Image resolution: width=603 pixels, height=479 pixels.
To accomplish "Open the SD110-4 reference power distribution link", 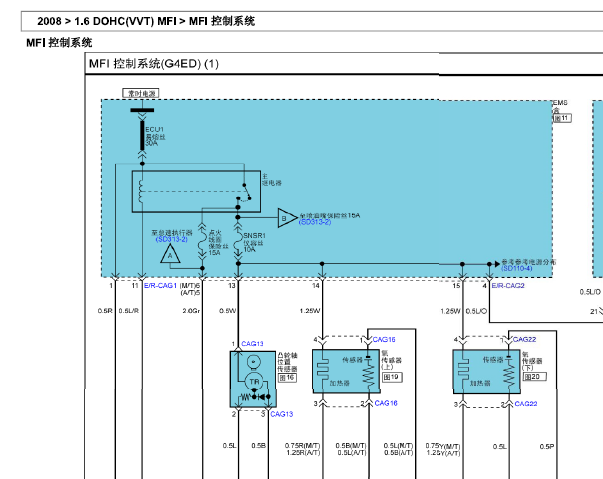I will [516, 268].
